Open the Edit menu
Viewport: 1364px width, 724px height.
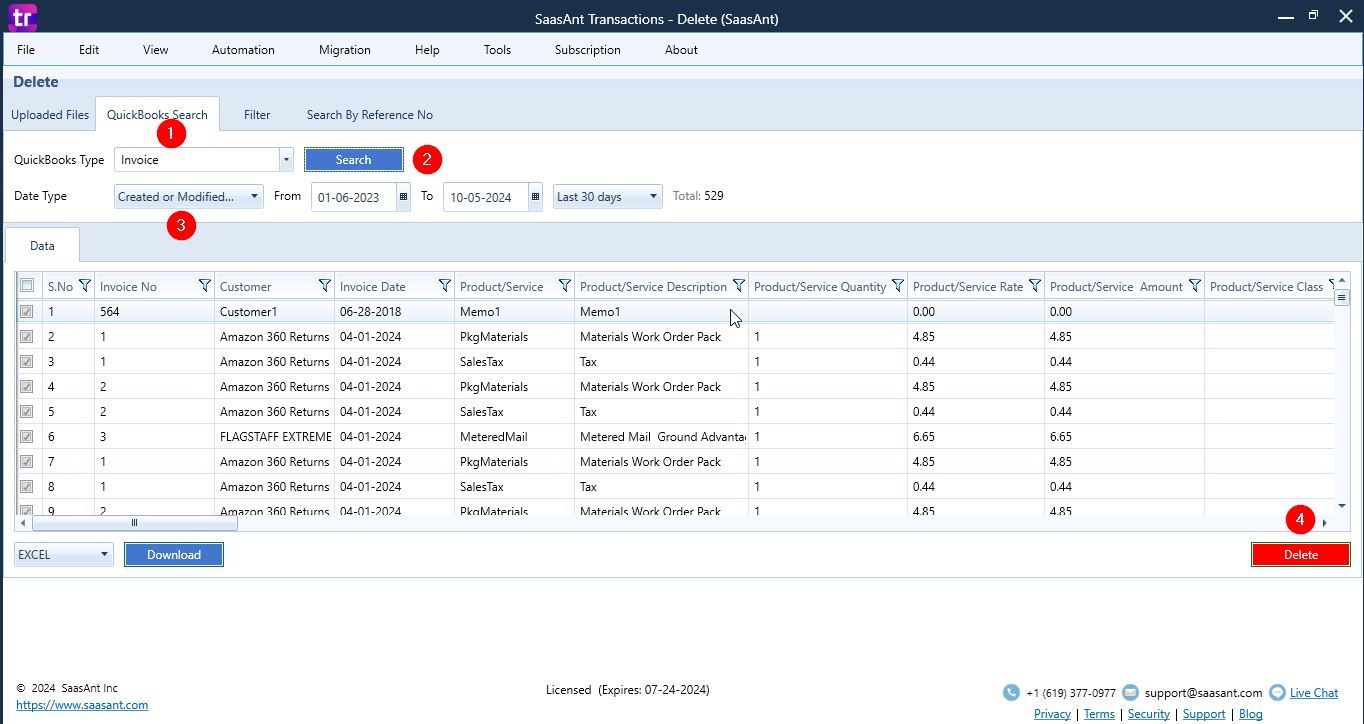click(89, 49)
